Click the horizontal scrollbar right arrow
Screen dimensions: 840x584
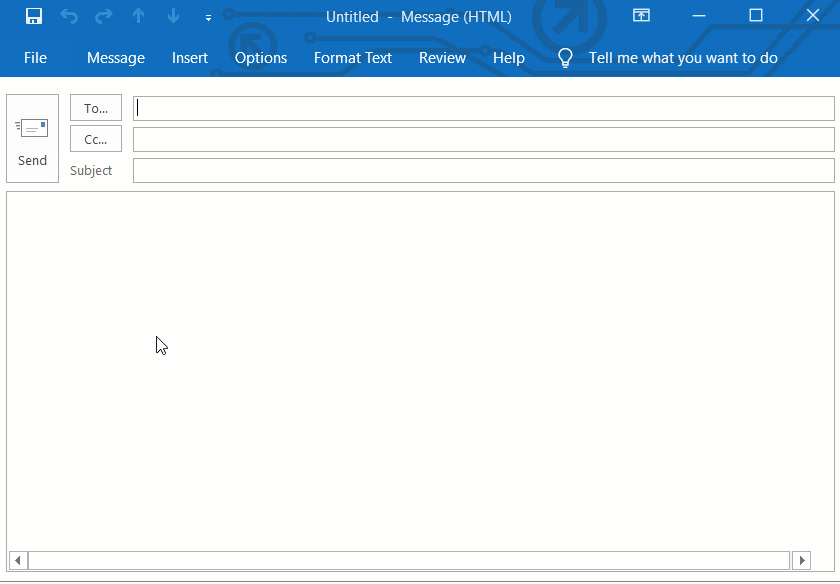click(801, 560)
